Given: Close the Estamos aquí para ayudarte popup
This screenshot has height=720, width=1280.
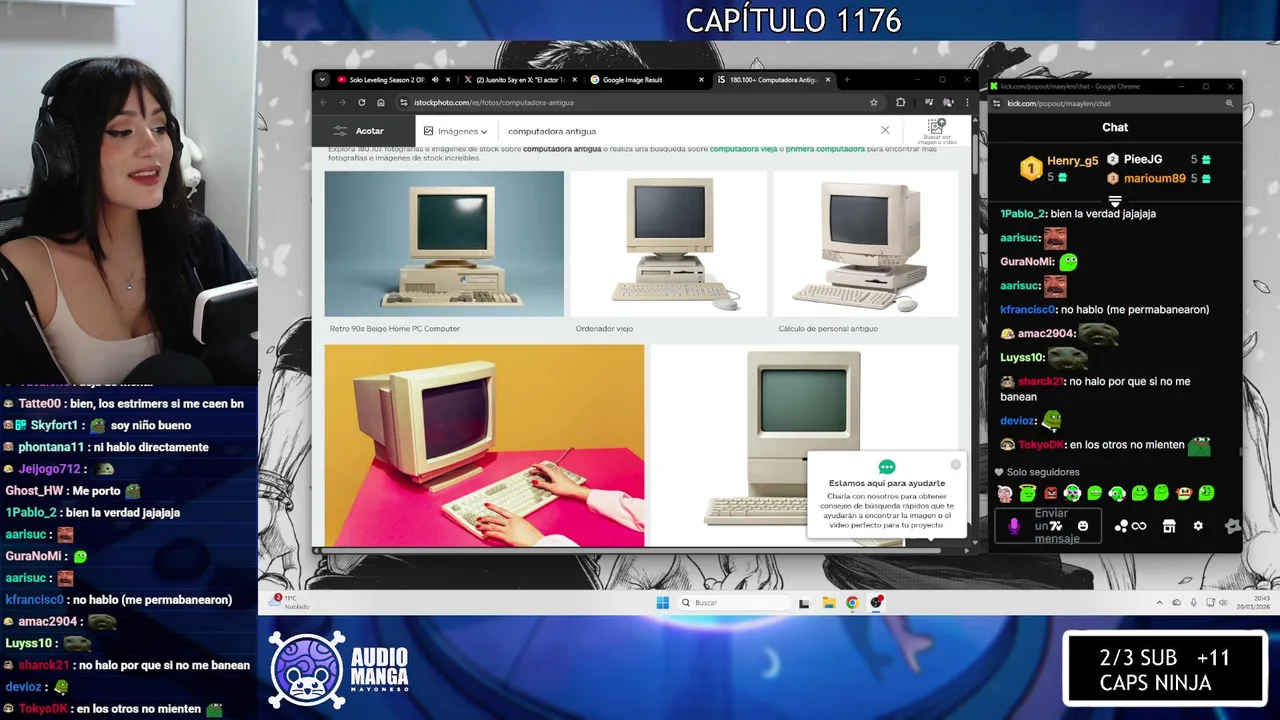Looking at the screenshot, I should [x=955, y=464].
